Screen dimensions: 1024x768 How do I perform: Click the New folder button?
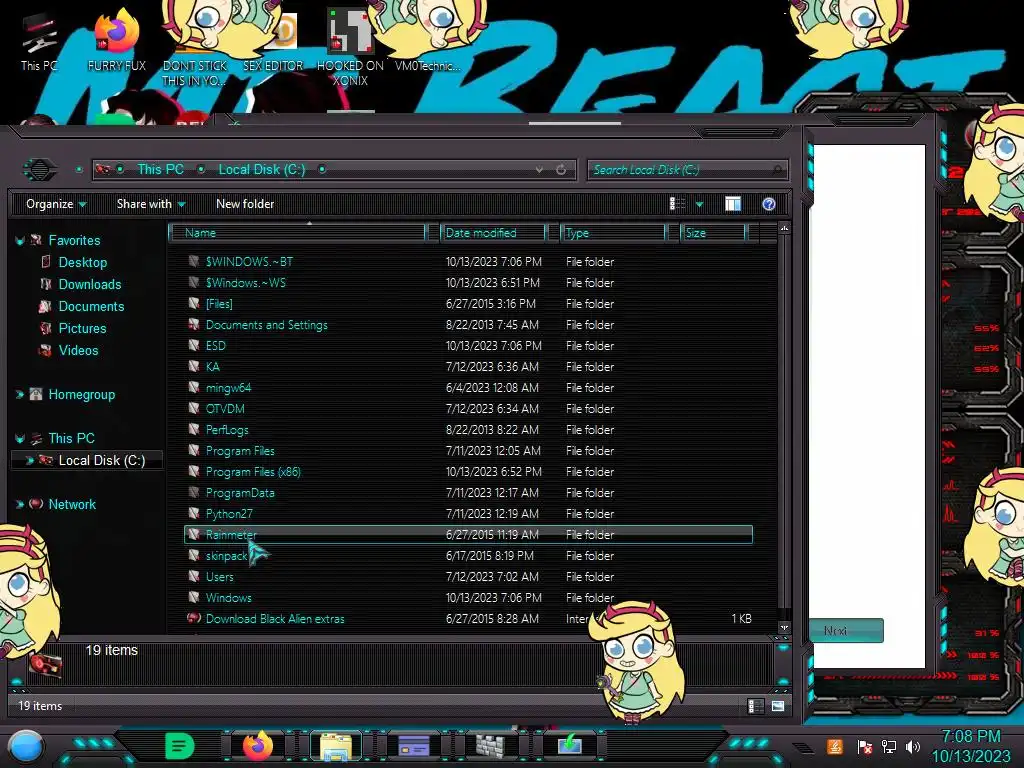tap(245, 204)
